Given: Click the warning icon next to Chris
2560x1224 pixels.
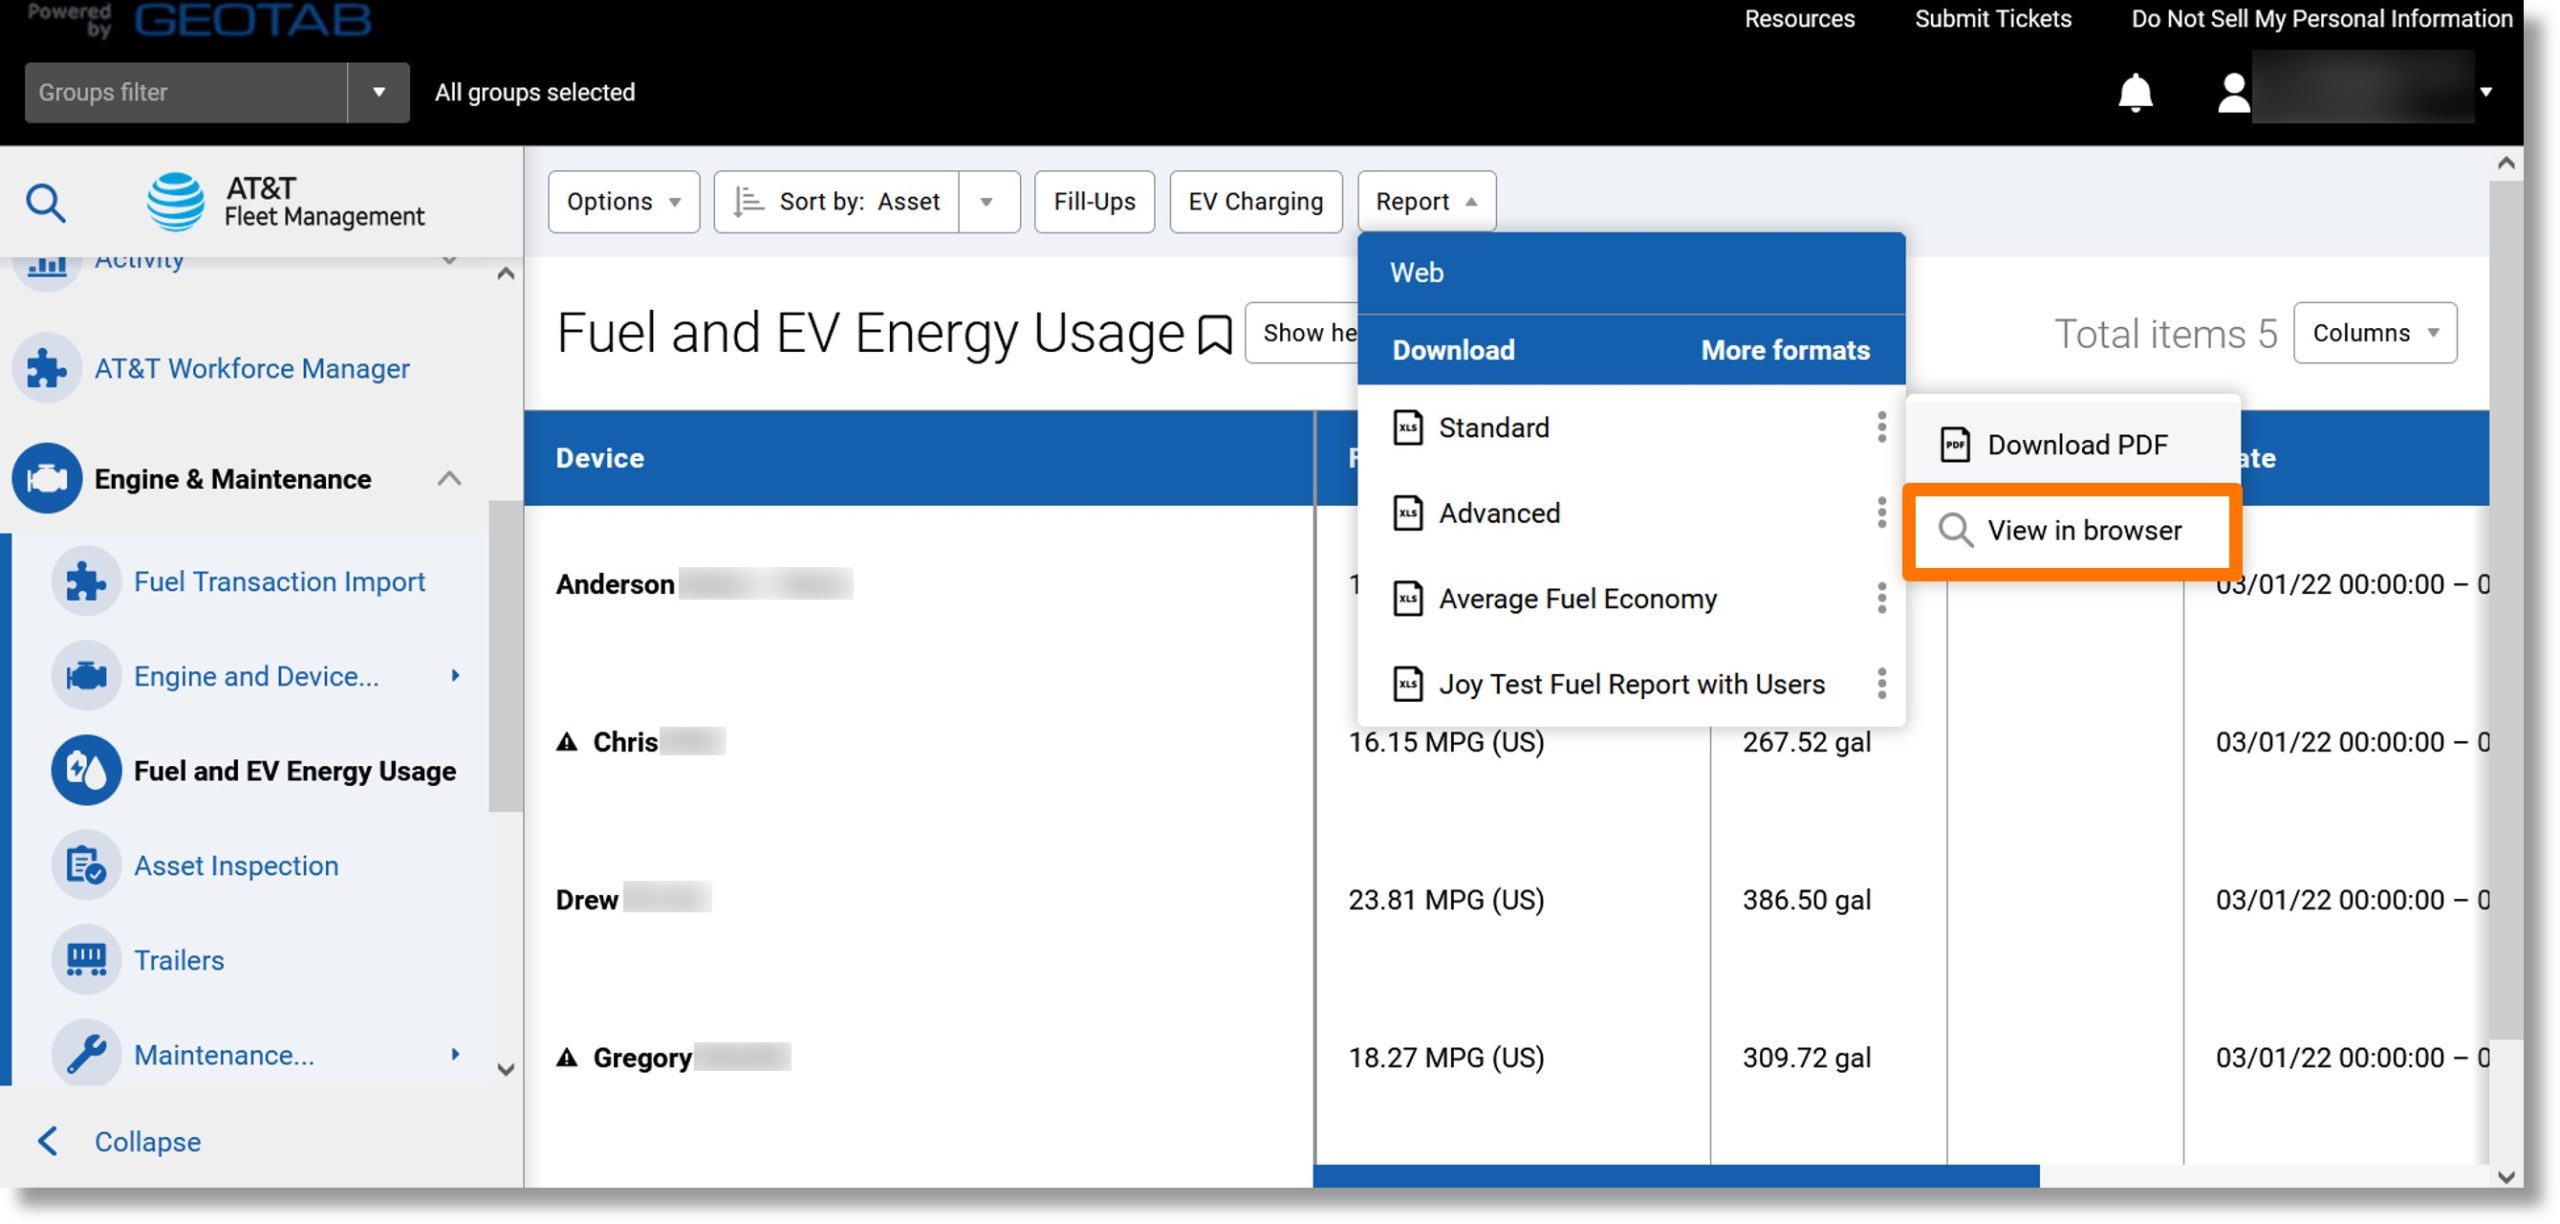Looking at the screenshot, I should tap(567, 743).
